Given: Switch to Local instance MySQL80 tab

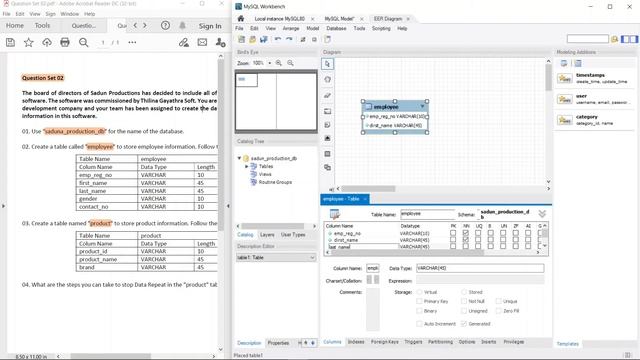Looking at the screenshot, I should click(x=280, y=19).
